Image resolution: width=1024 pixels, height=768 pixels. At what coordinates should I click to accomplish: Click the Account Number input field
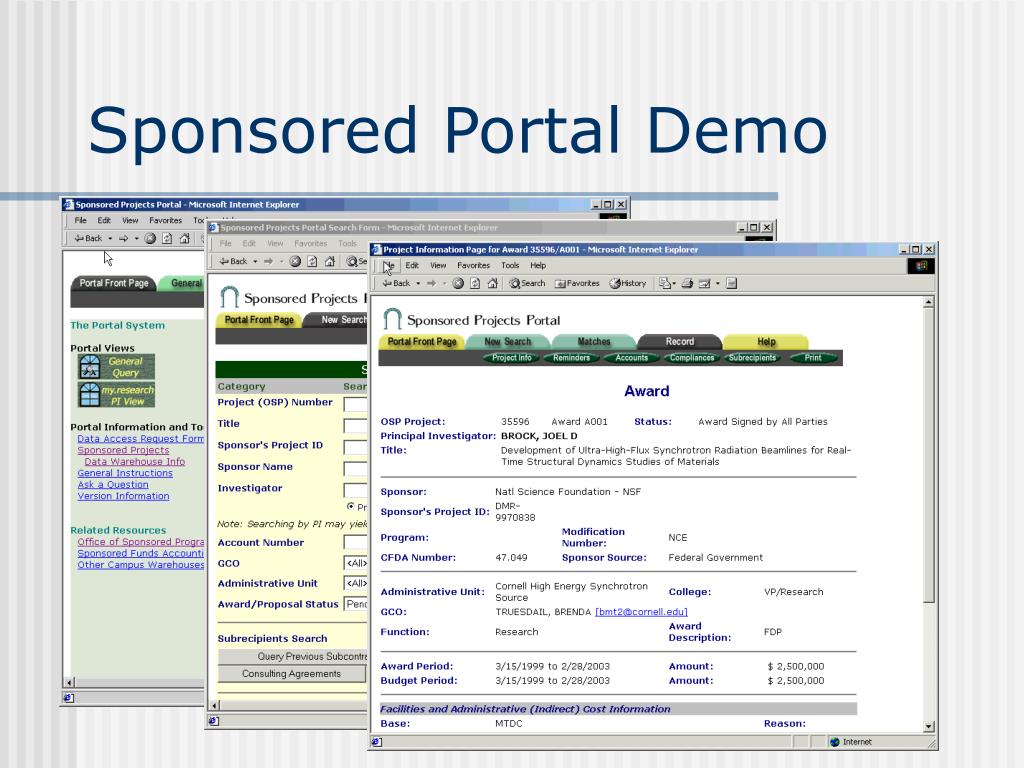point(355,543)
